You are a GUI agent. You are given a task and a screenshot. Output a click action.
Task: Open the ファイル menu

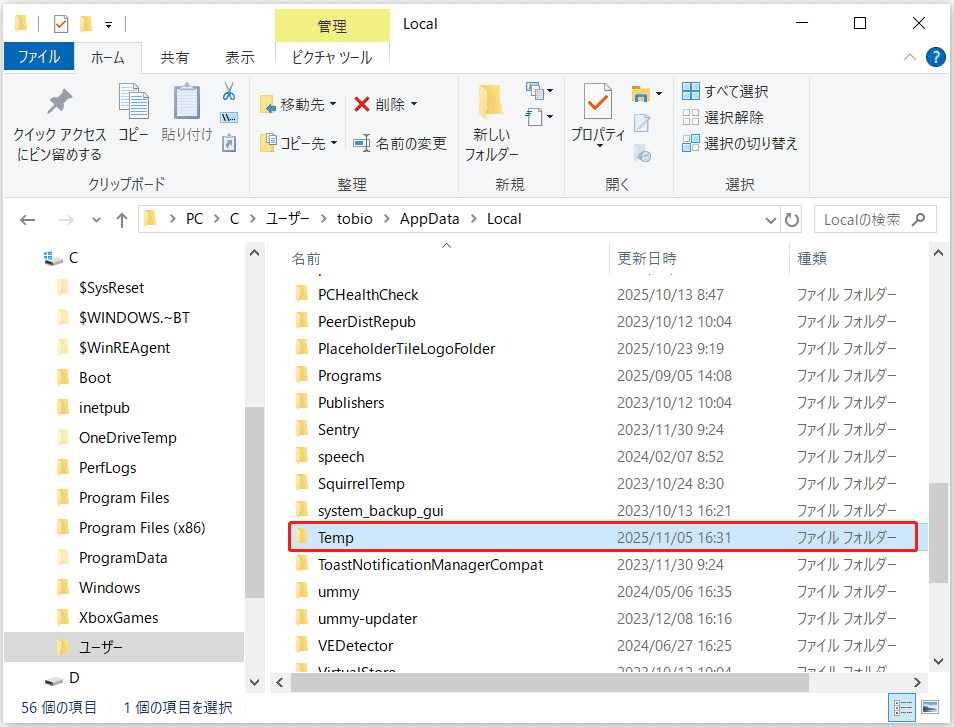click(x=39, y=57)
